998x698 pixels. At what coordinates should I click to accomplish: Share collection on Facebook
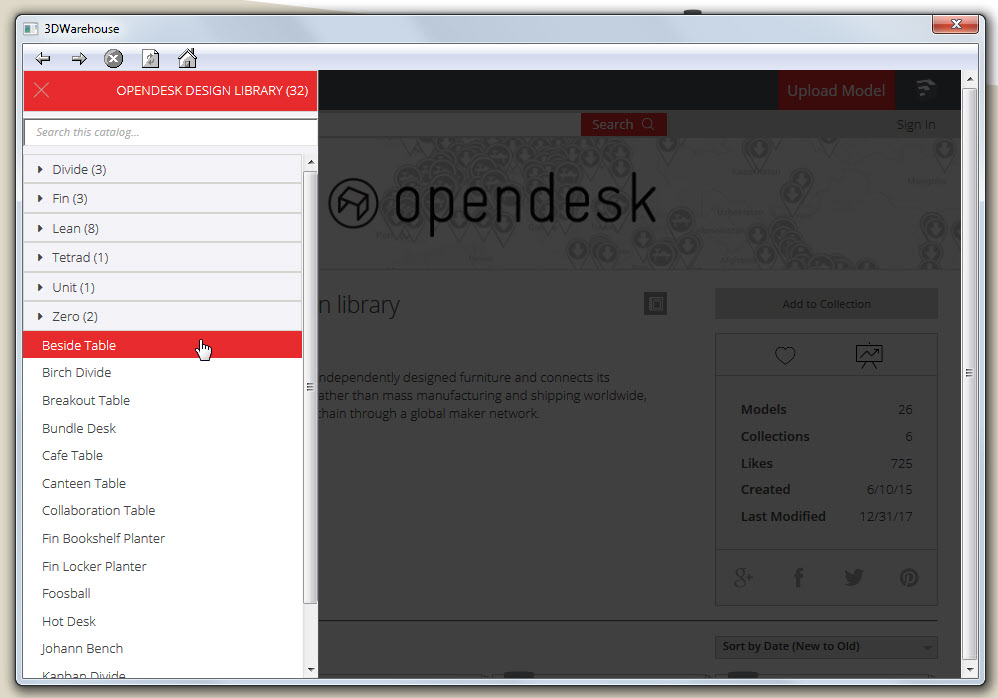point(798,578)
